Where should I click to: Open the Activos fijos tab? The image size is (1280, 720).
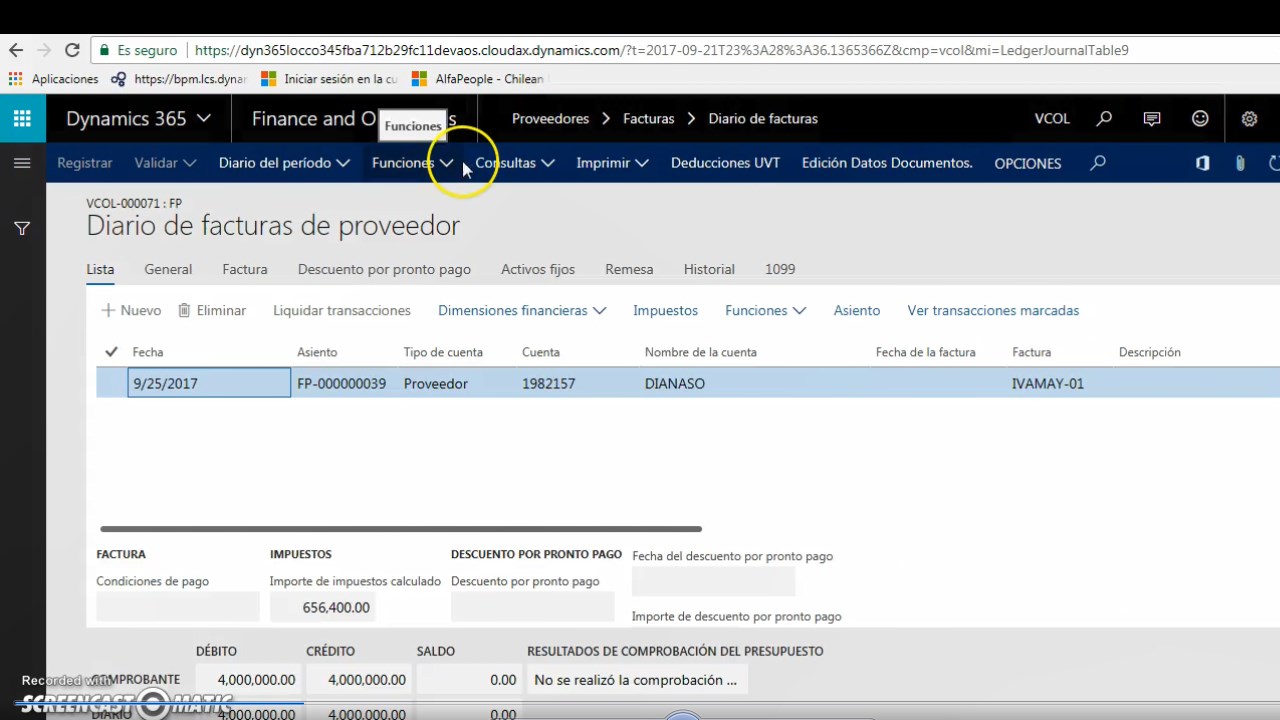538,269
